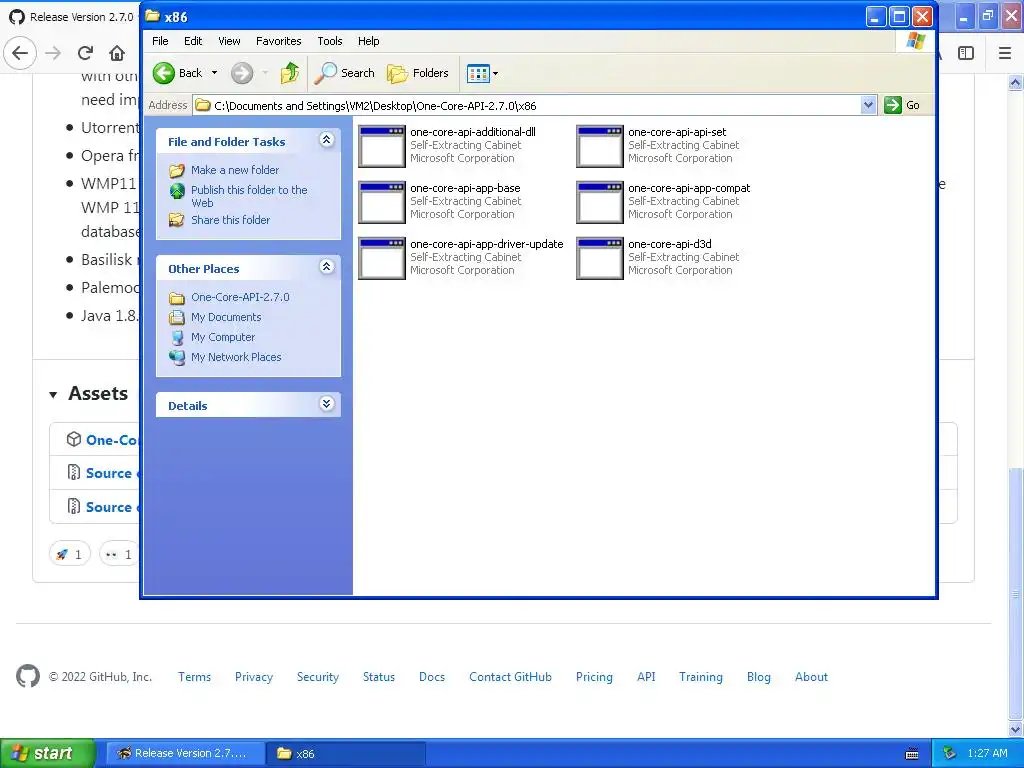Click the rocket reaction button

69,554
